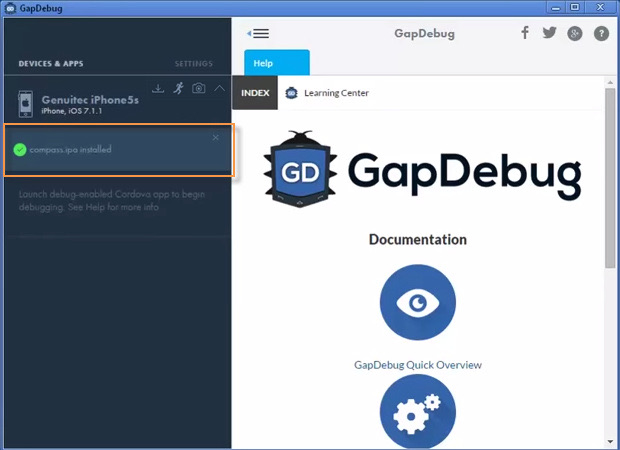Image resolution: width=620 pixels, height=450 pixels.
Task: Click the GapDebug logo image
Action: click(421, 171)
